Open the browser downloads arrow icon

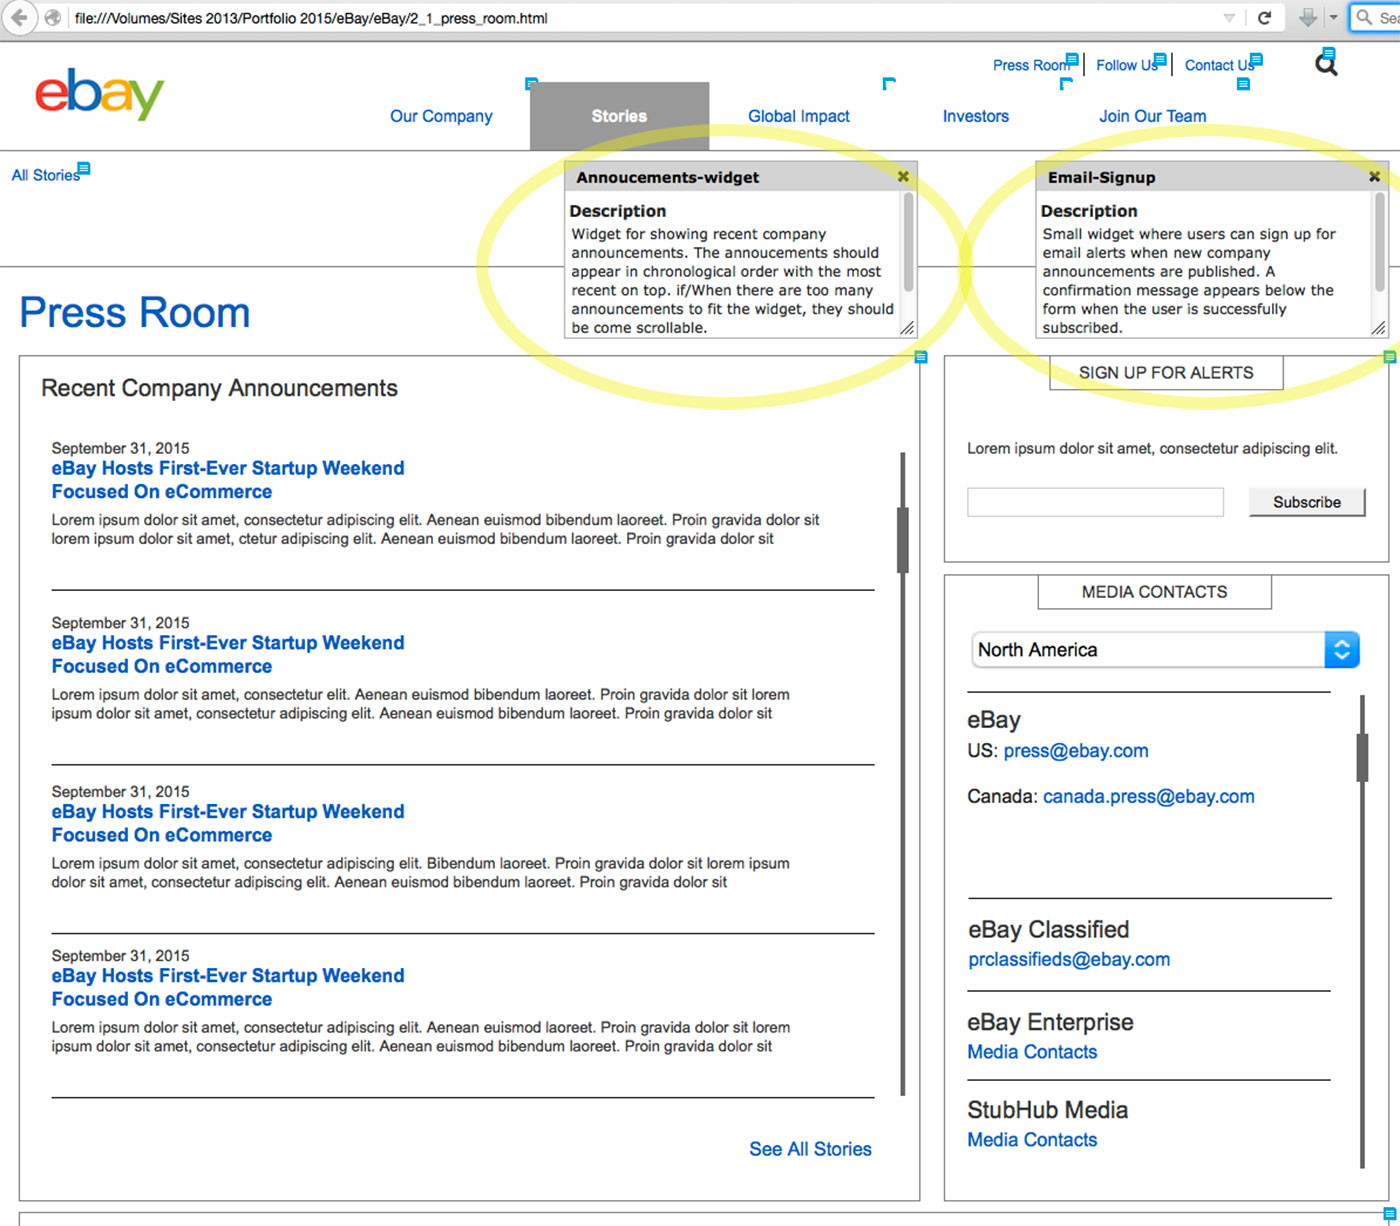pos(1307,18)
